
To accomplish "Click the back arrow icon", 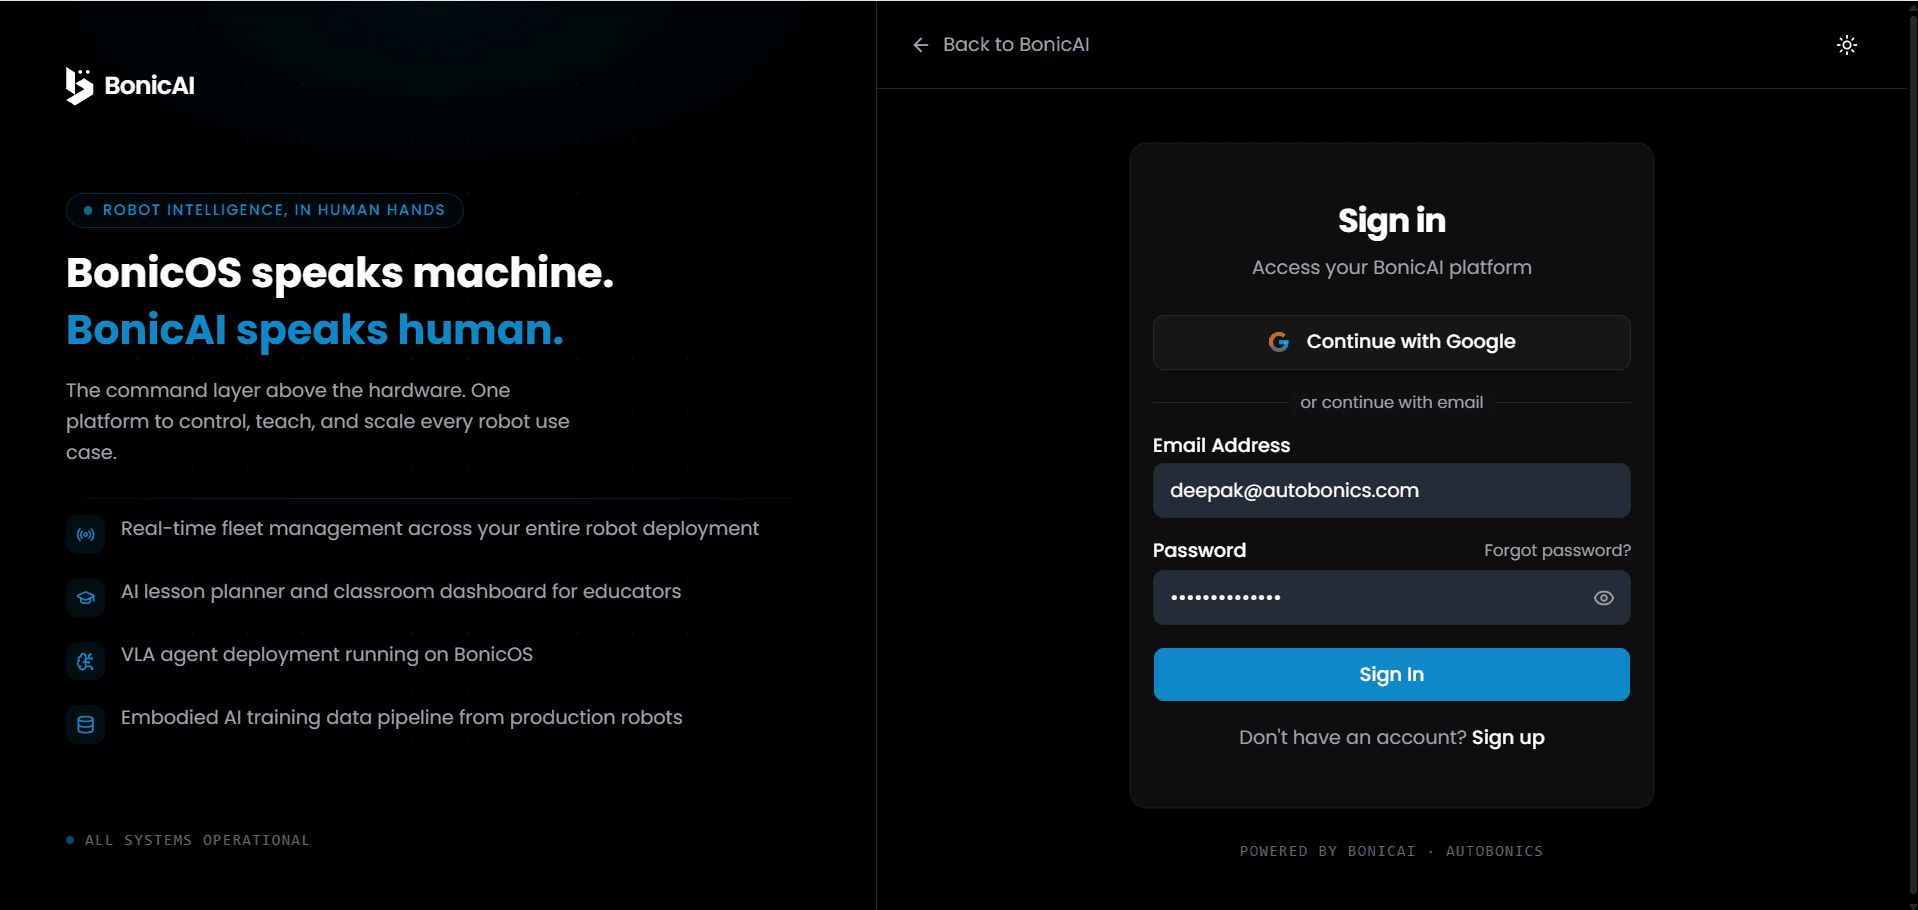I will click(920, 45).
